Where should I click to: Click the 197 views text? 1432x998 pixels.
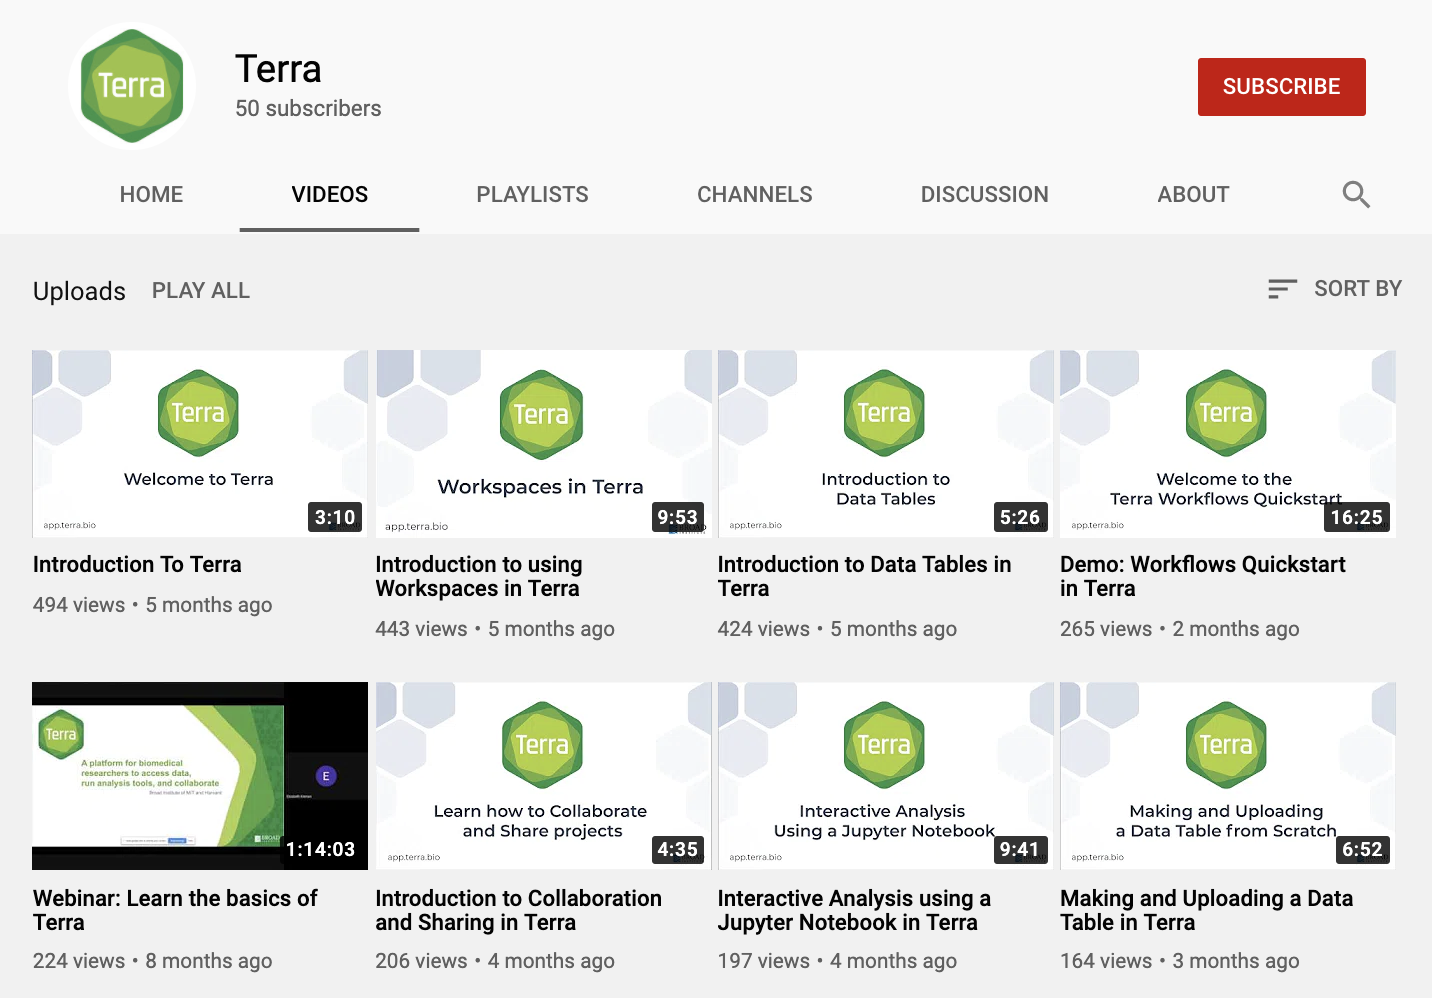click(763, 961)
